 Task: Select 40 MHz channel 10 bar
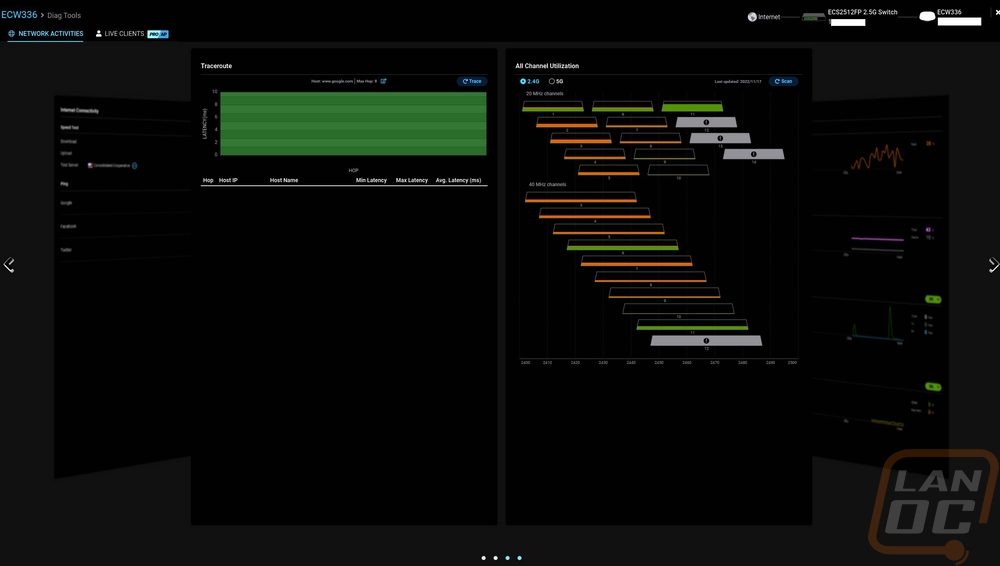(679, 308)
